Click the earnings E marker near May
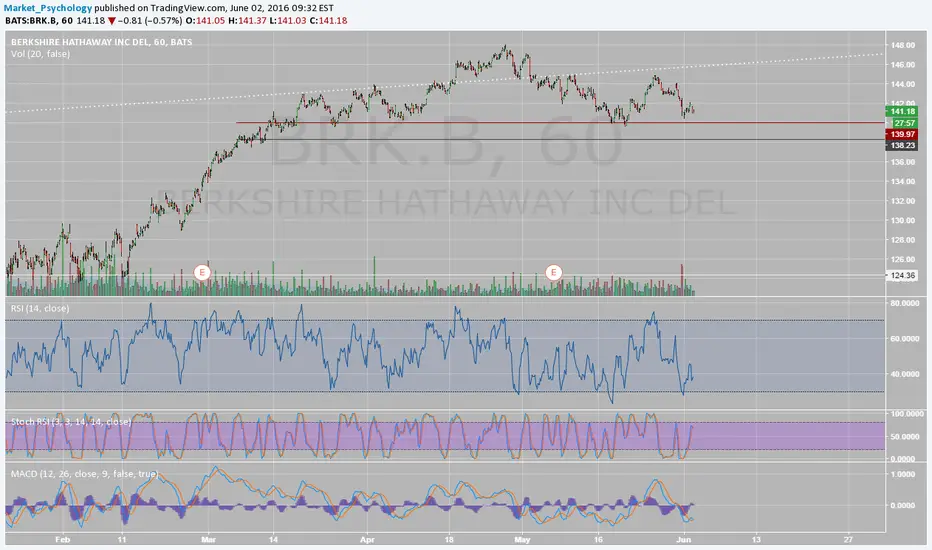This screenshot has height=550, width=932. [553, 272]
